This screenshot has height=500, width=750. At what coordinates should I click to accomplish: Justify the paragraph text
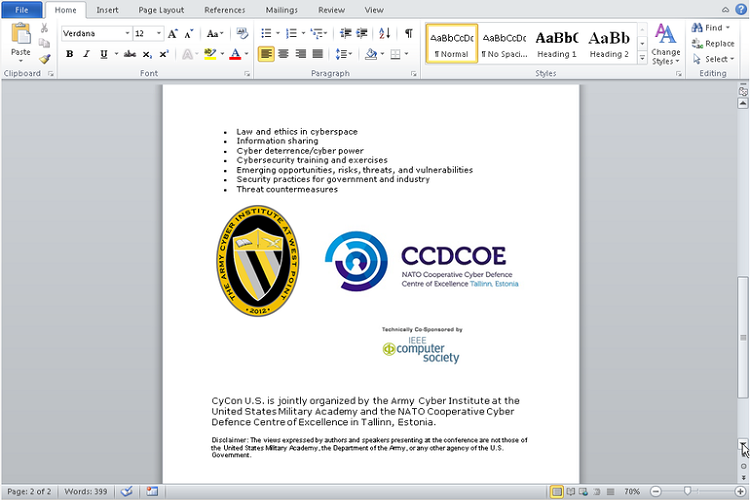(x=318, y=54)
